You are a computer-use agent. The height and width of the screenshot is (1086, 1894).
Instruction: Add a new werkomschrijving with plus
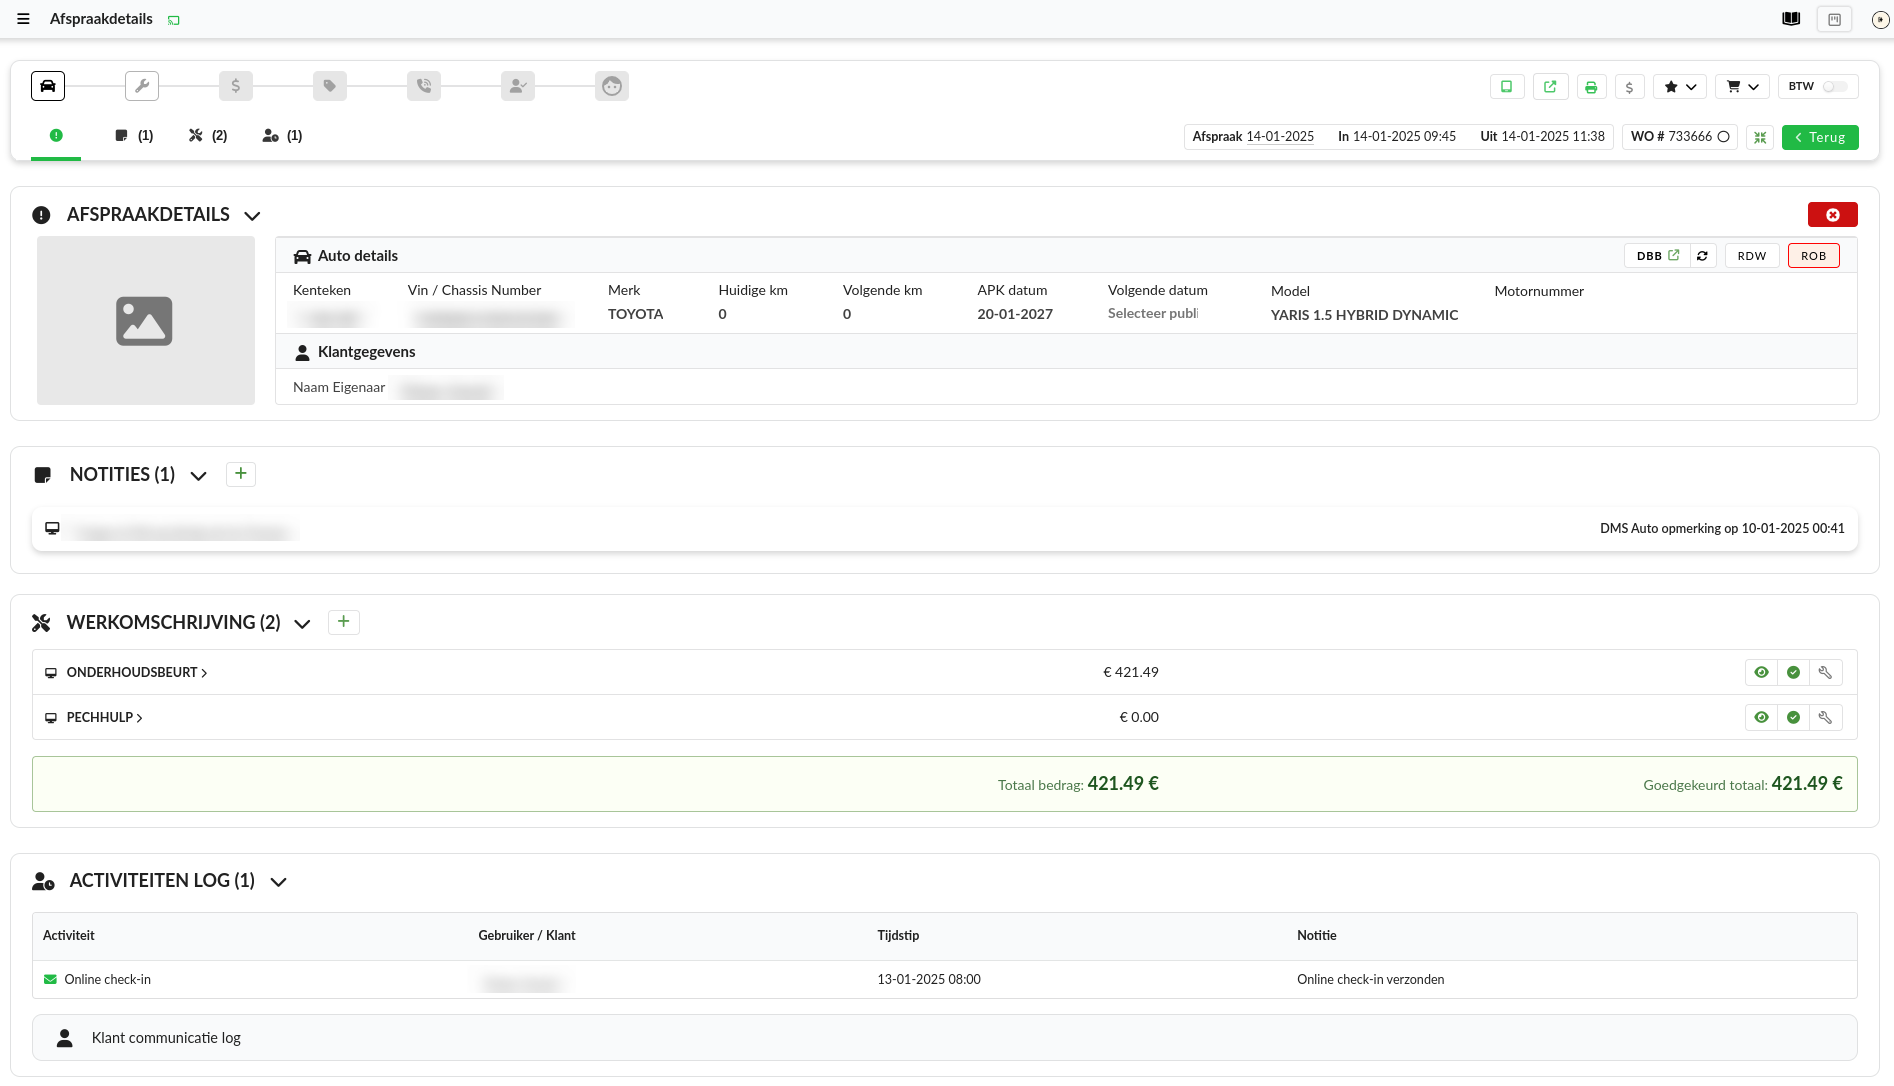343,622
